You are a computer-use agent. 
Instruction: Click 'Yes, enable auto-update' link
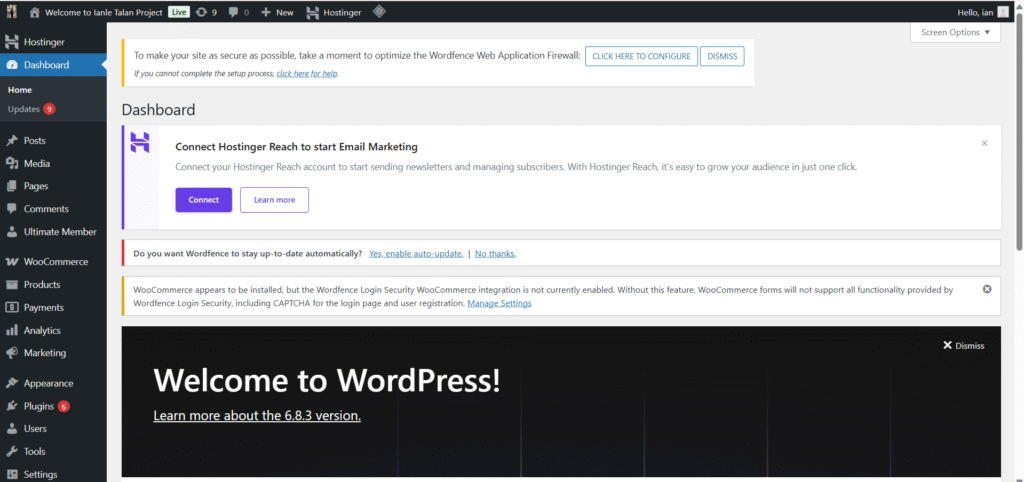point(416,254)
